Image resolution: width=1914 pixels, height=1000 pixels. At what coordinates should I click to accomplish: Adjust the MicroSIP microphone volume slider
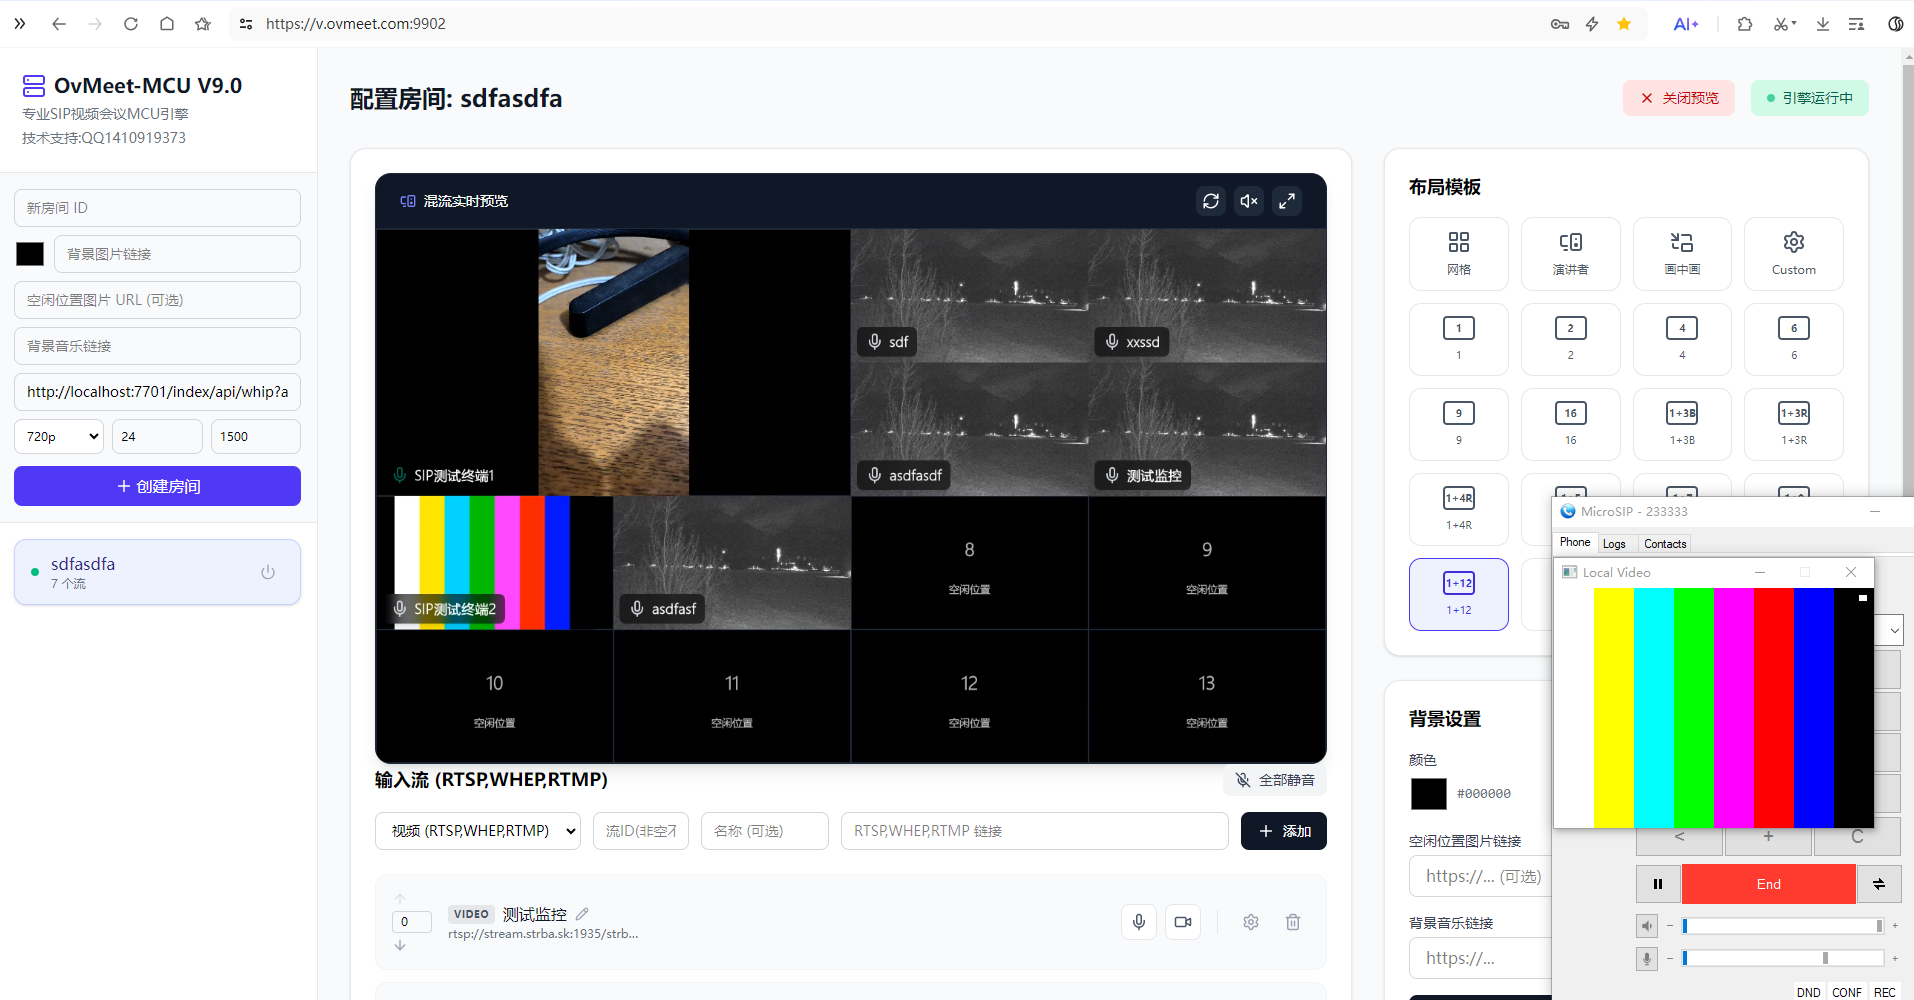1783,958
